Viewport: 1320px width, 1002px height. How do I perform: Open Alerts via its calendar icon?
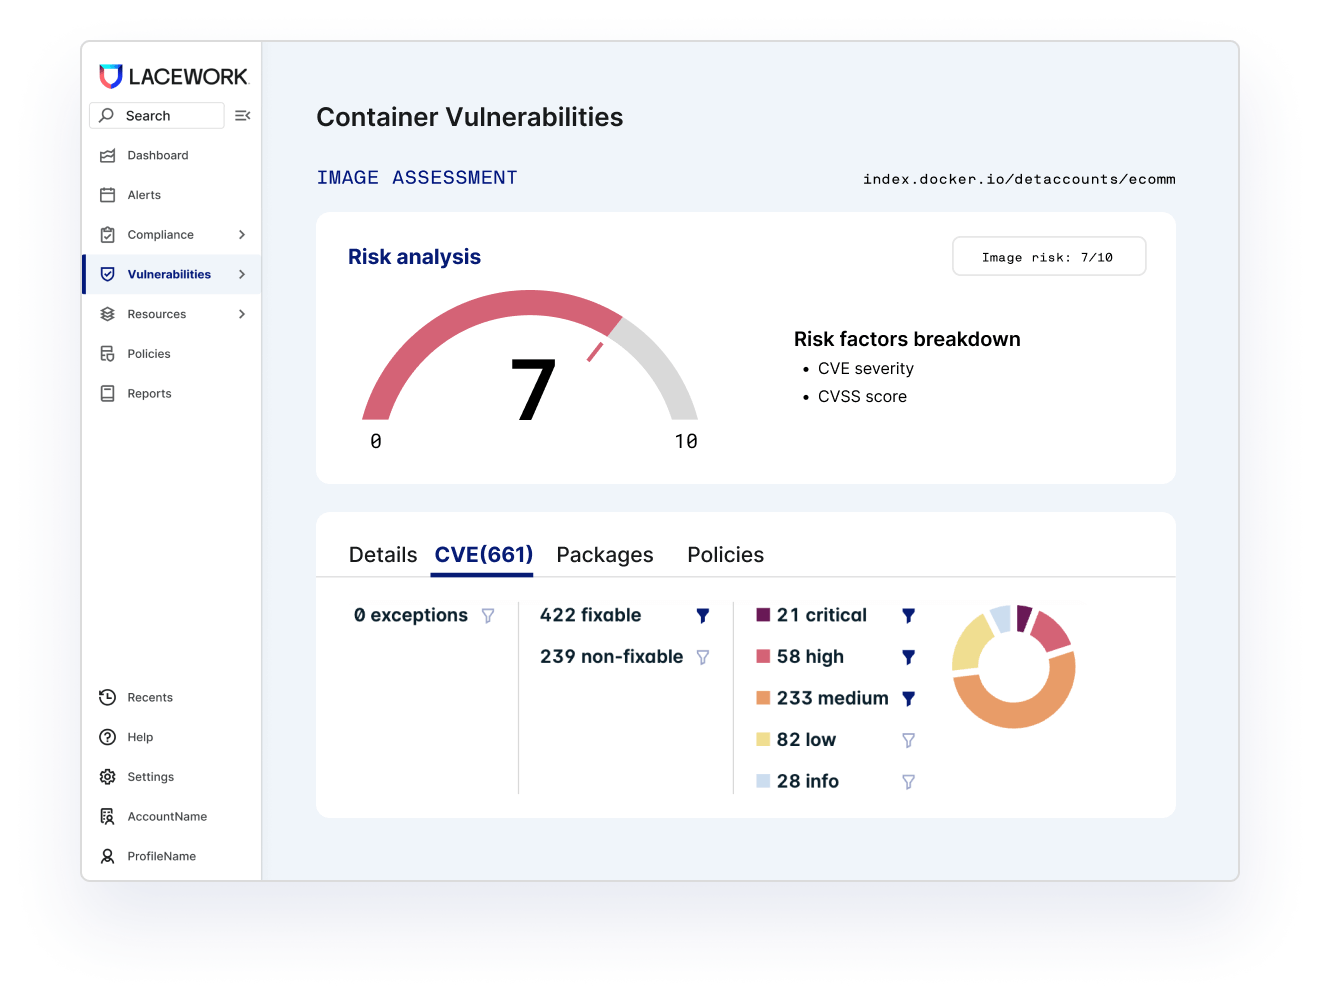108,196
